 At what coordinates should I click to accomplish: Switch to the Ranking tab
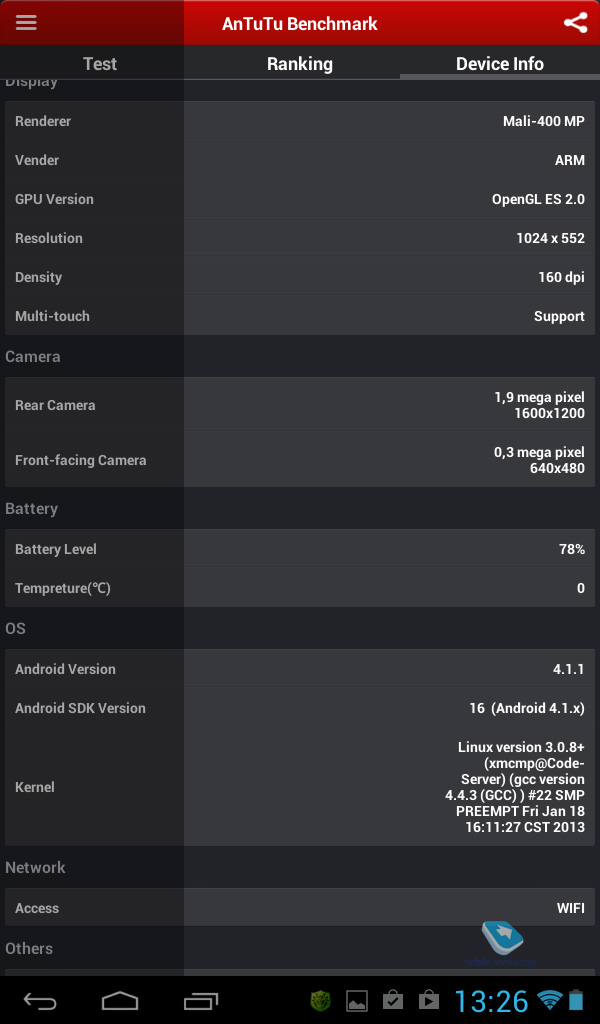[300, 63]
